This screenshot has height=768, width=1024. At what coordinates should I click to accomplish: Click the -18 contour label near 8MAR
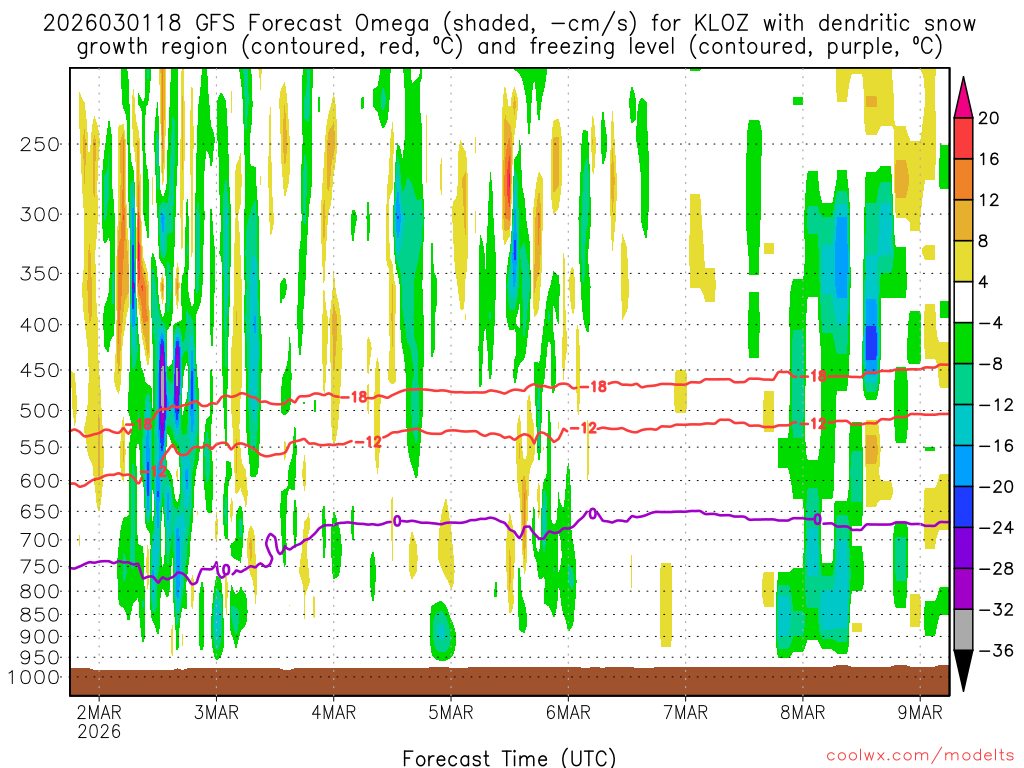coord(814,376)
